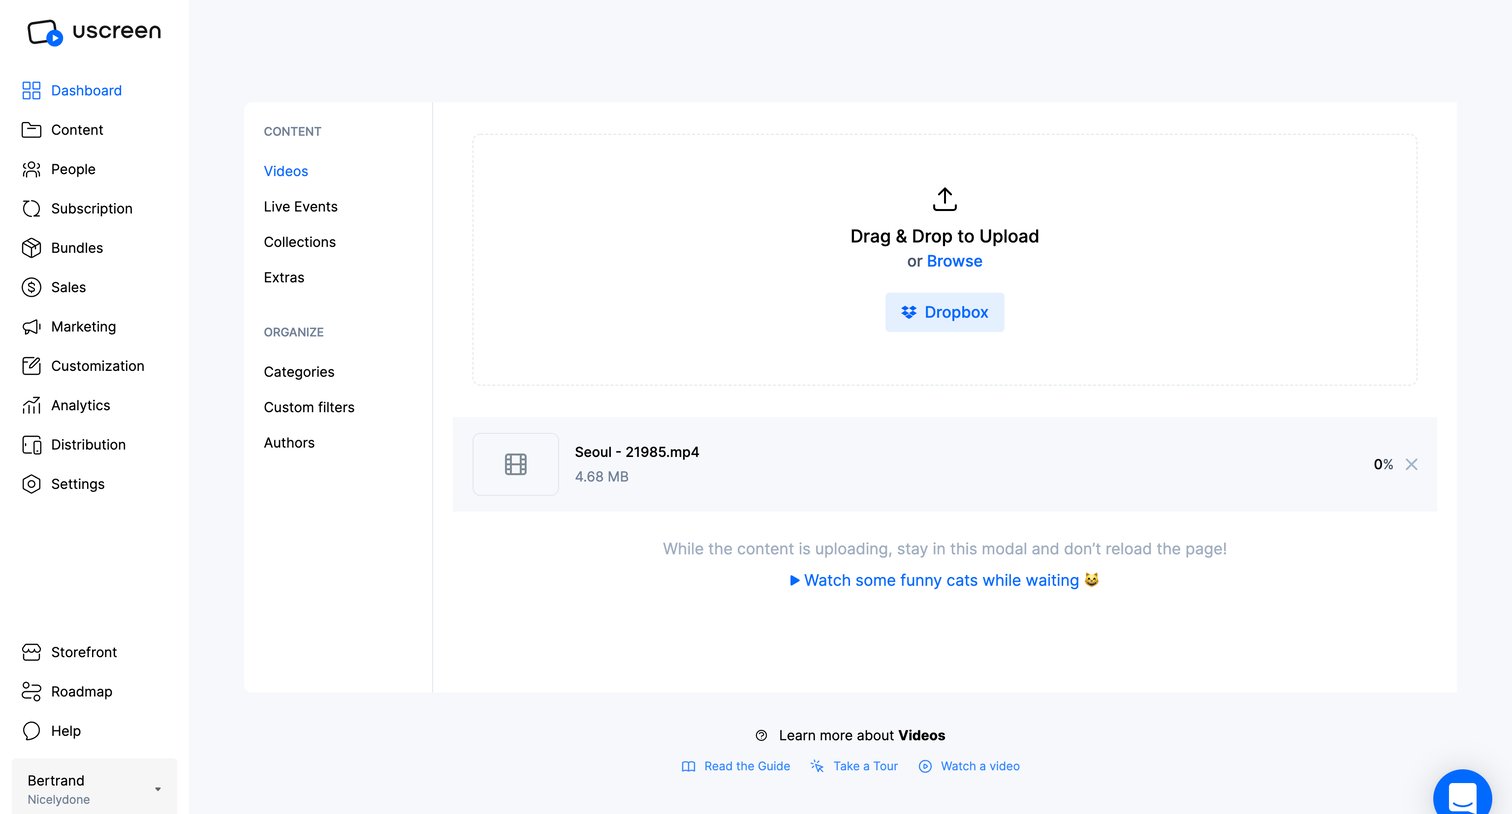Click the Storefront shop icon
Viewport: 1512px width, 814px height.
point(31,652)
